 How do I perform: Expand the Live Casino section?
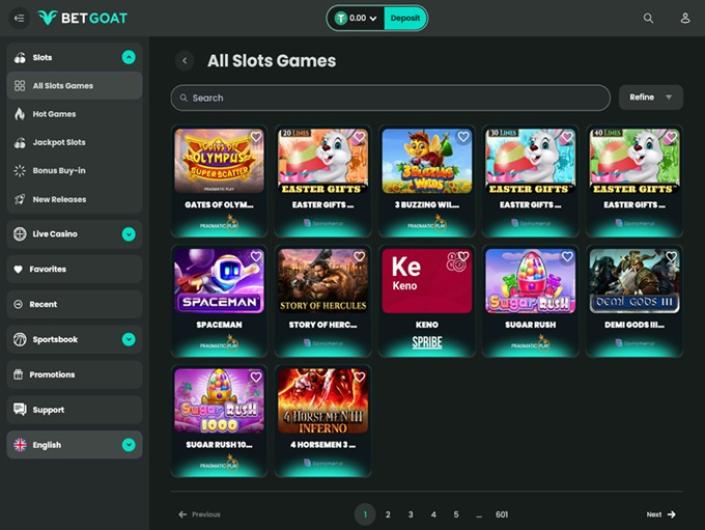pyautogui.click(x=128, y=234)
